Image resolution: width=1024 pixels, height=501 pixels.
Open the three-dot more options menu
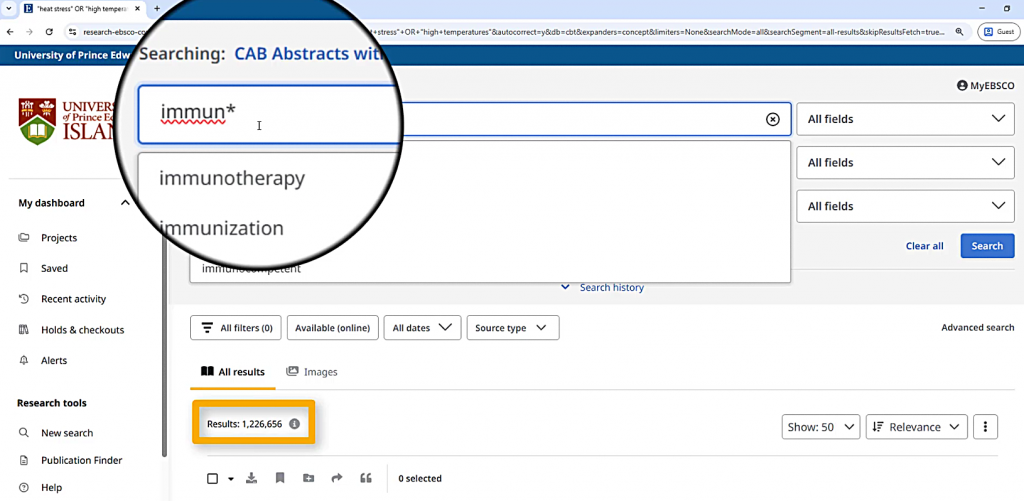(x=985, y=427)
